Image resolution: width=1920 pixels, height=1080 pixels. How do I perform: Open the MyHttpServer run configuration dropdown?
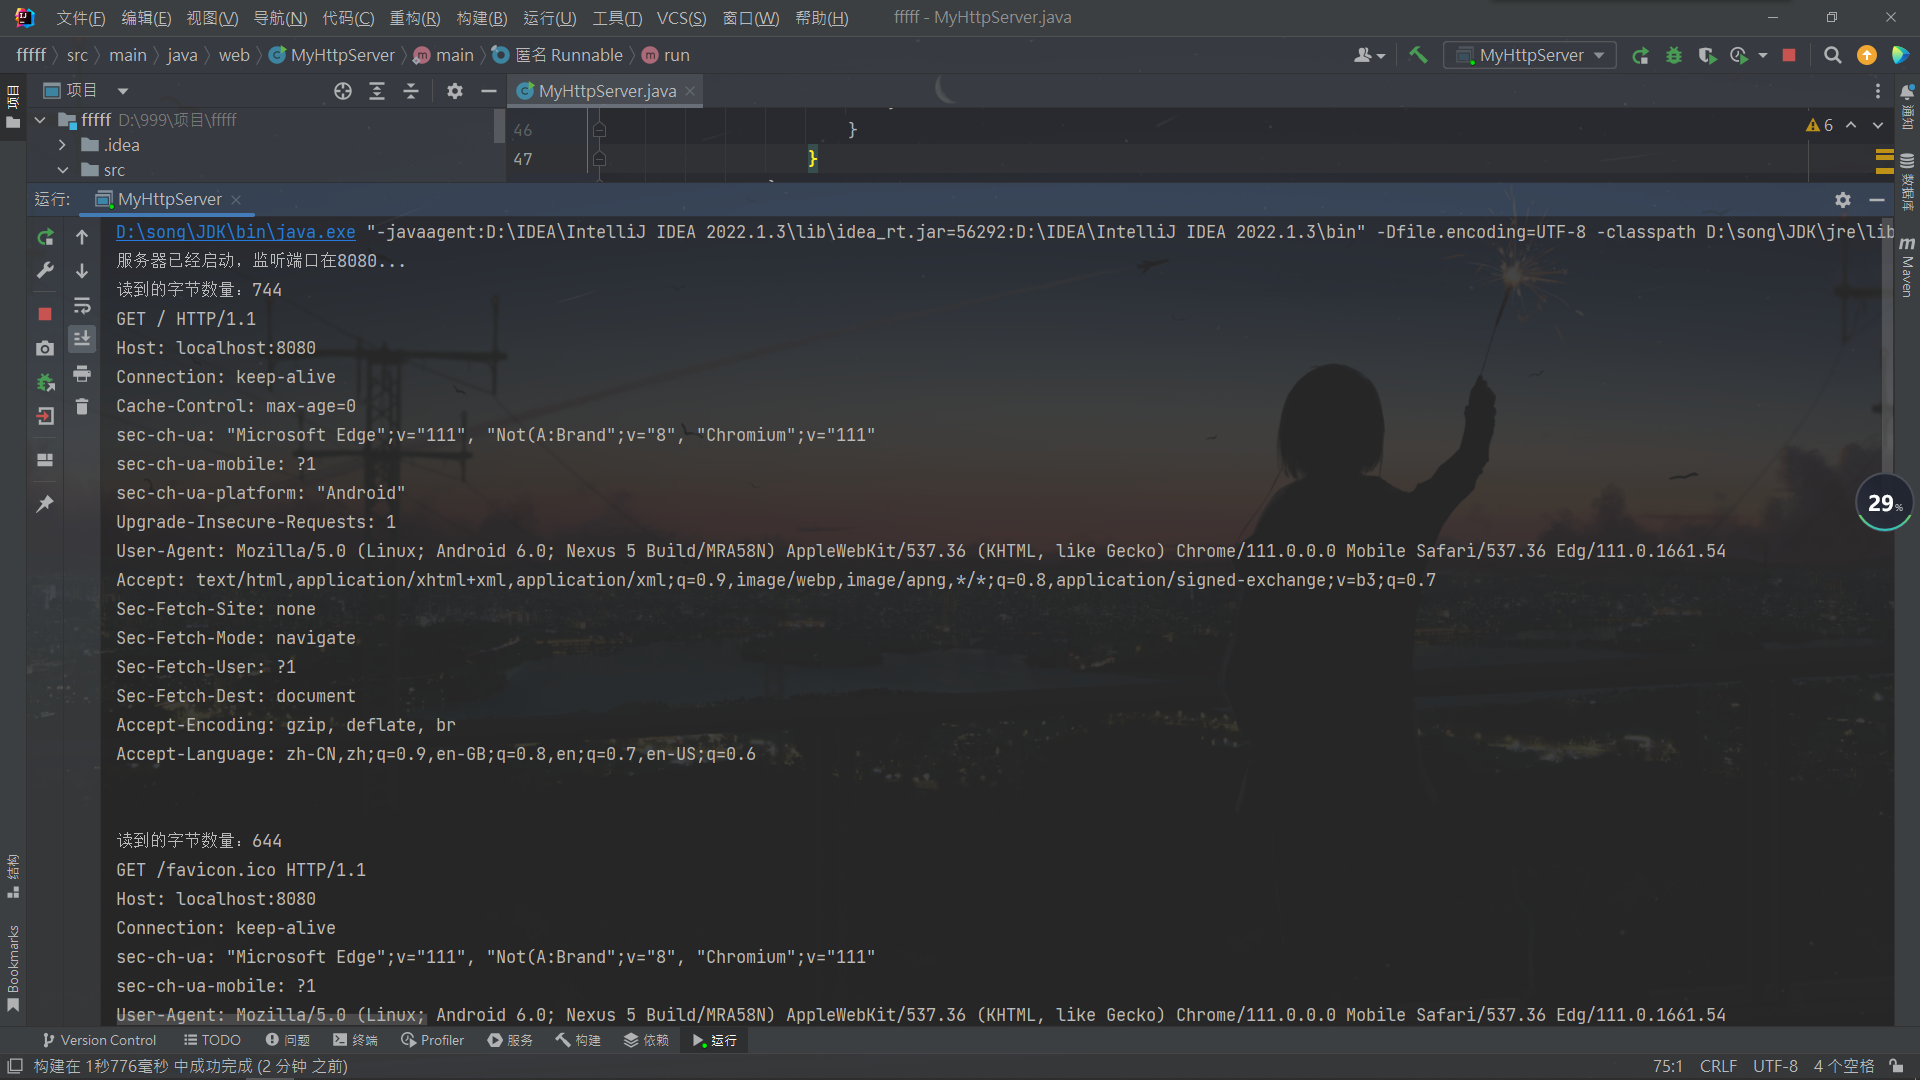coord(1531,56)
